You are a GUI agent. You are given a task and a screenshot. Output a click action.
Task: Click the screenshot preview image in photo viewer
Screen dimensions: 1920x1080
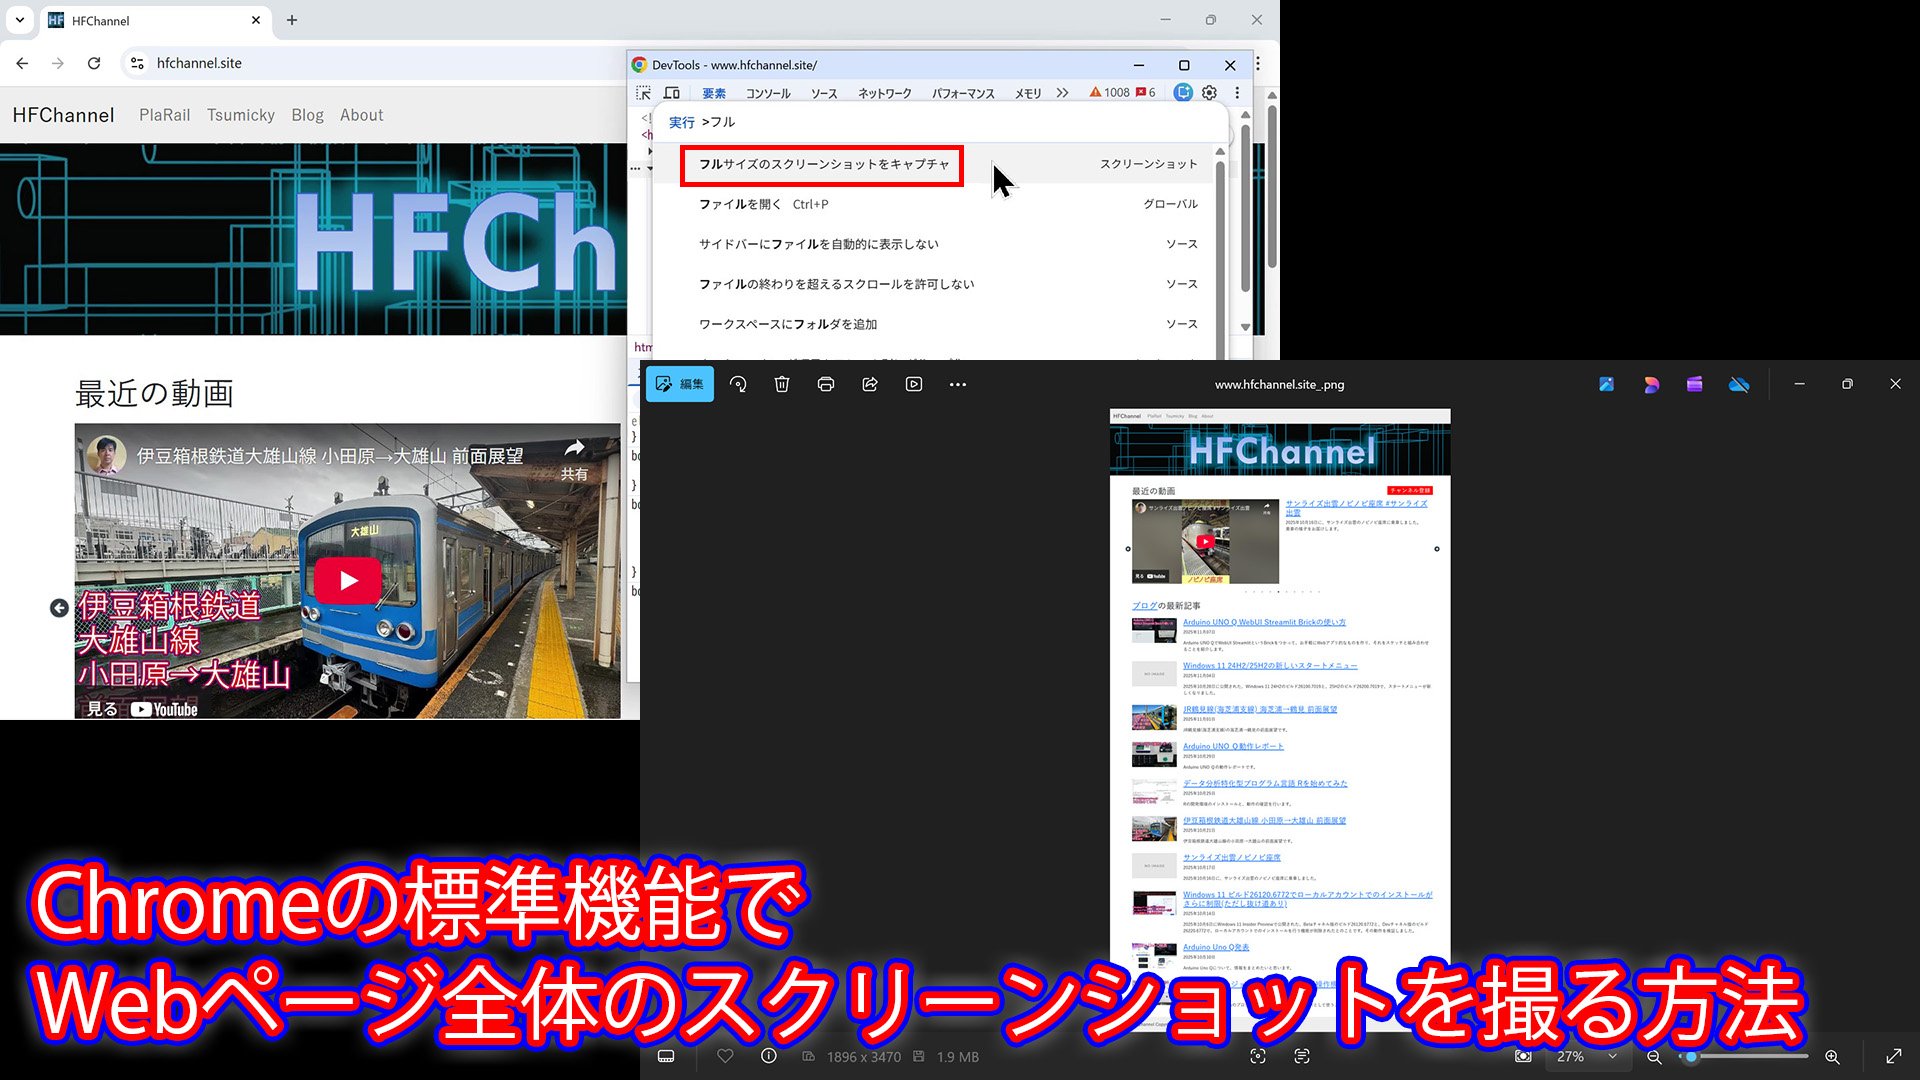[x=1280, y=720]
